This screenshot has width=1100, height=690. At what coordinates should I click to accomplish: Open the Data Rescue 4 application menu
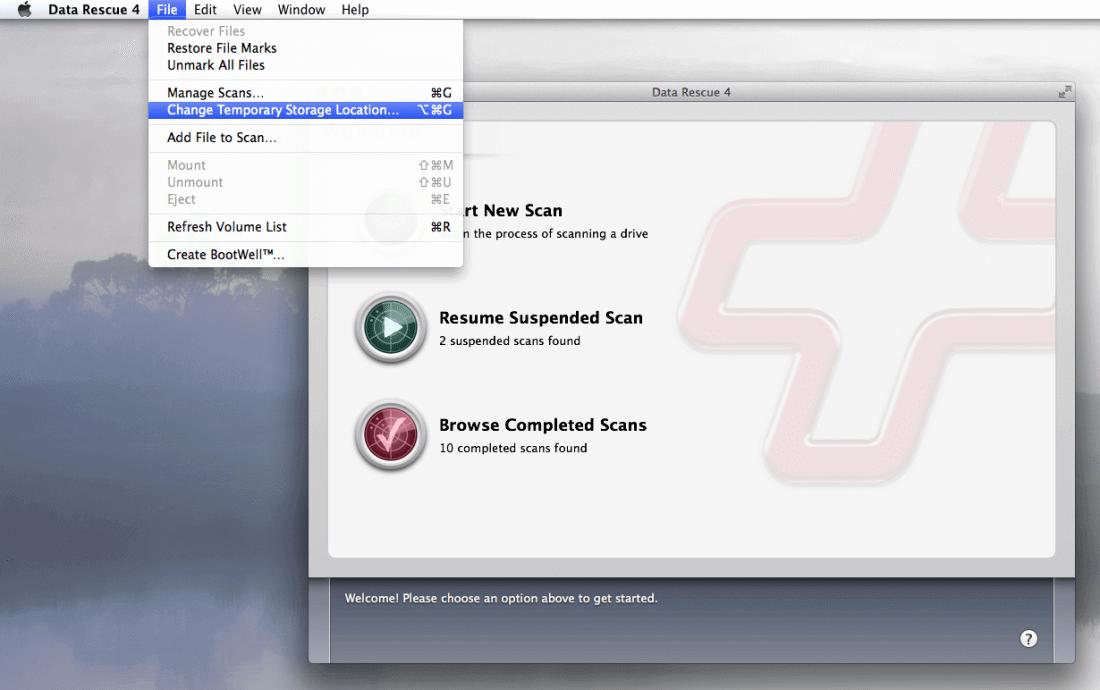point(94,9)
